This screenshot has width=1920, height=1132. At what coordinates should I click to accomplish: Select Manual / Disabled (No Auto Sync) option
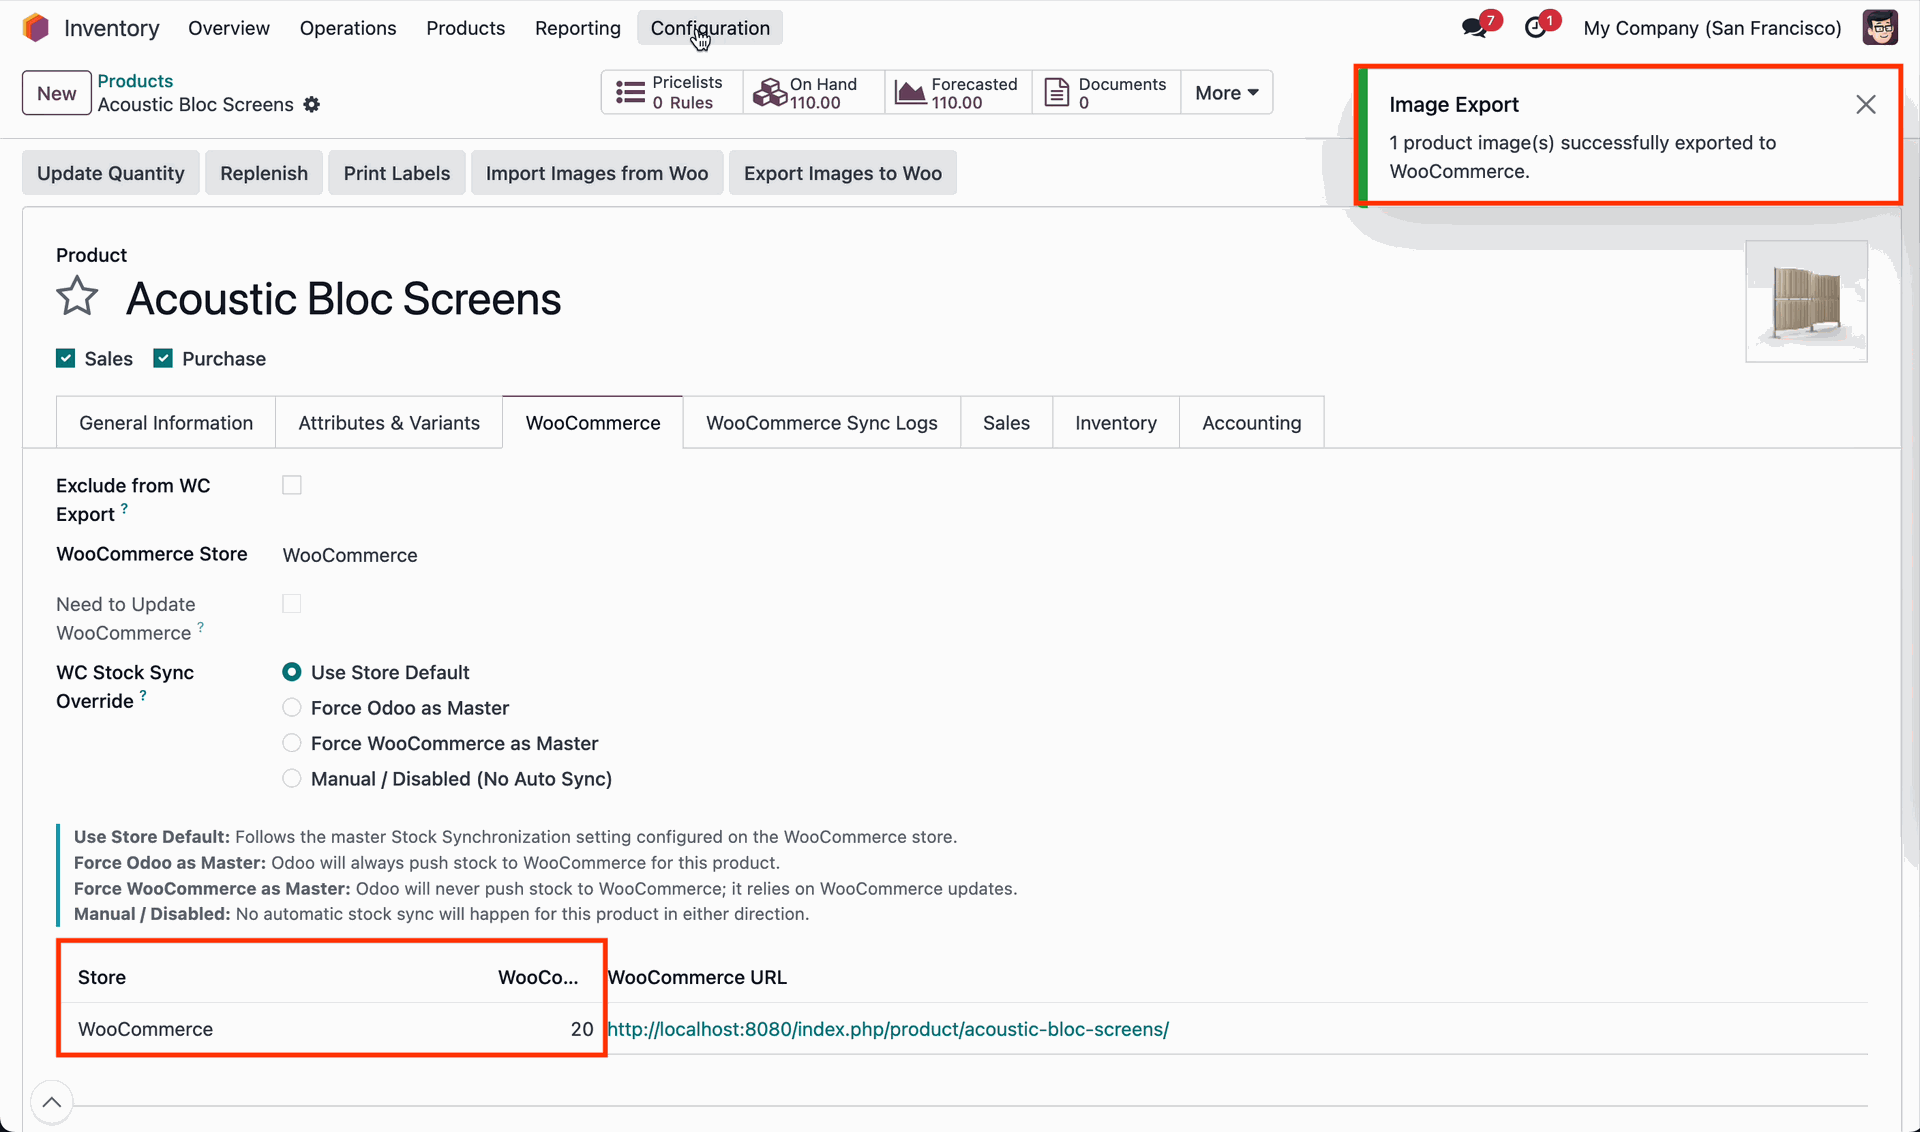tap(292, 779)
